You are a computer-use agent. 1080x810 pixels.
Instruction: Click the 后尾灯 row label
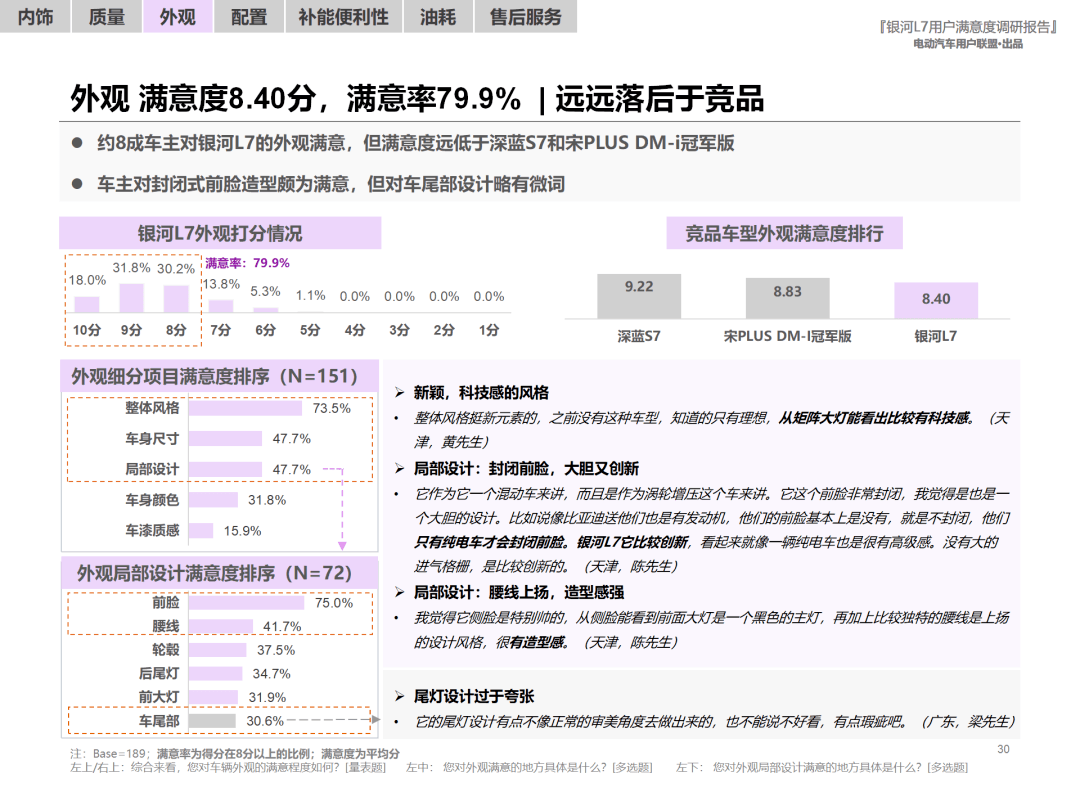click(x=158, y=674)
